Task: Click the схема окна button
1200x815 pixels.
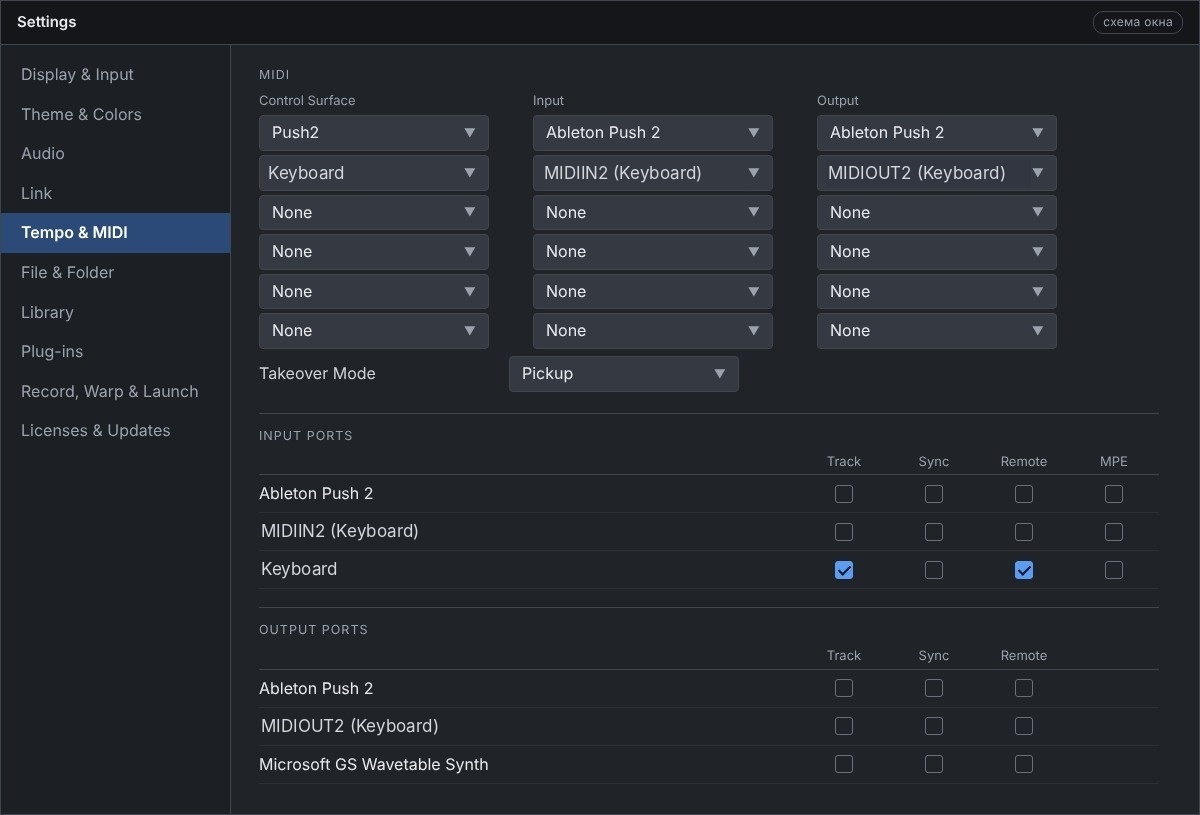Action: (1137, 22)
